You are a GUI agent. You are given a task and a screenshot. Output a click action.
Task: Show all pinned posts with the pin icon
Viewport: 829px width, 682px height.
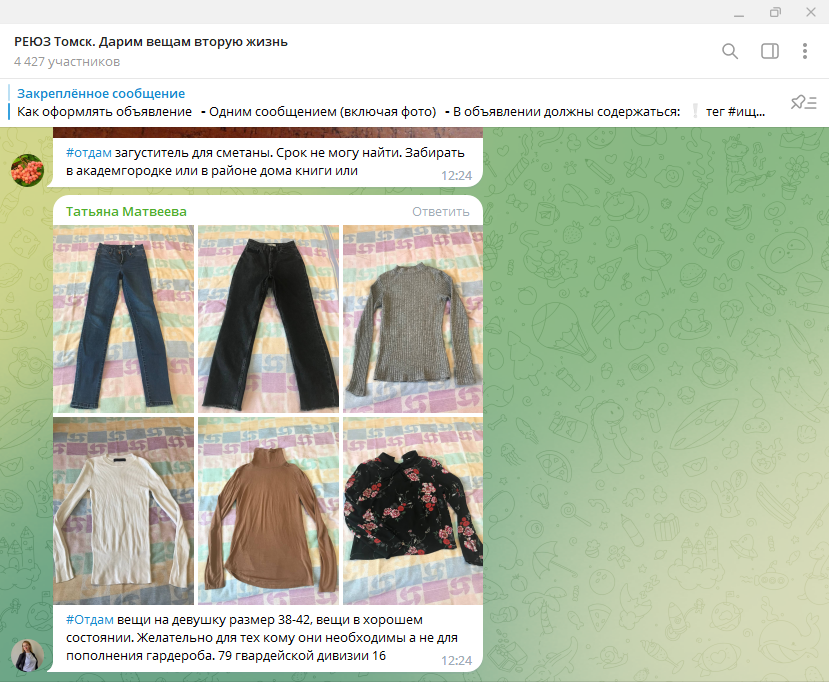[x=800, y=103]
